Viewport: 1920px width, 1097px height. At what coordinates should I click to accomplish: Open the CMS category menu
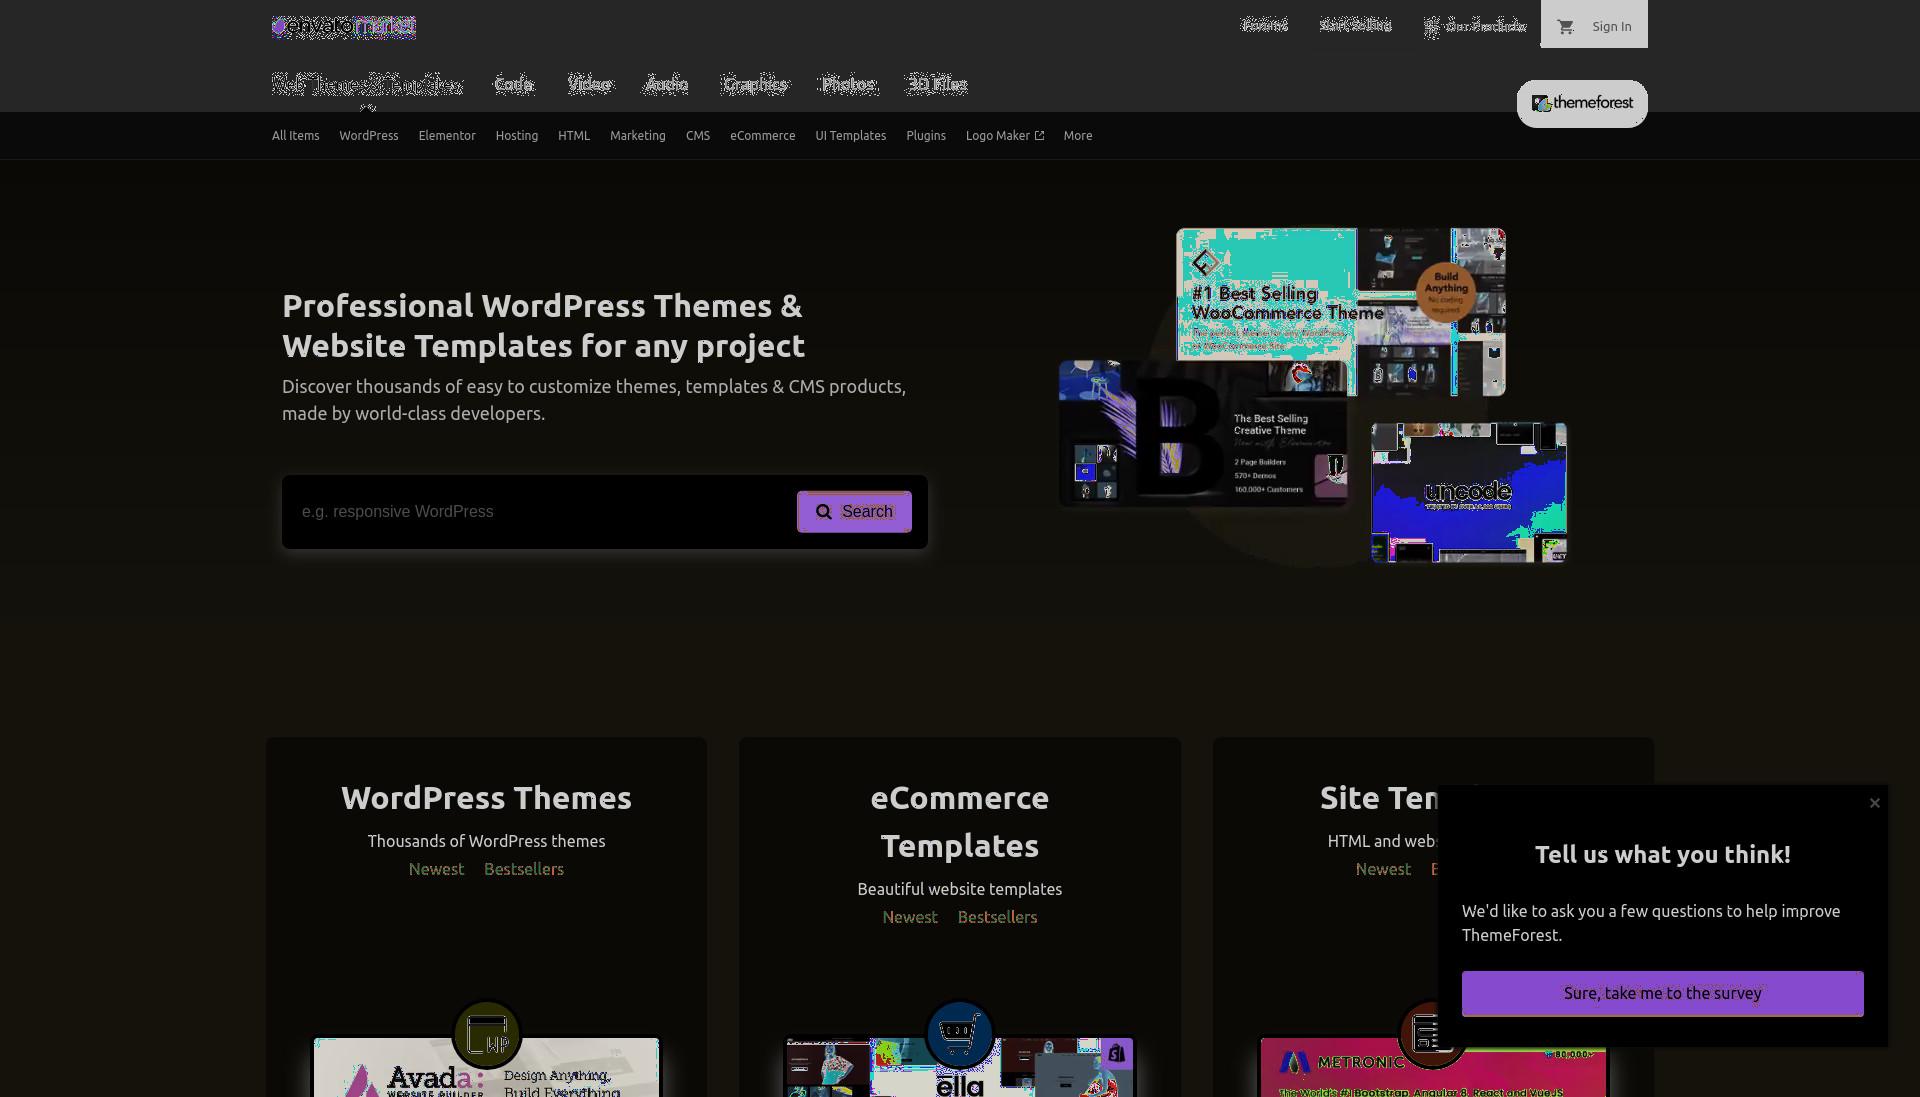[x=698, y=136]
